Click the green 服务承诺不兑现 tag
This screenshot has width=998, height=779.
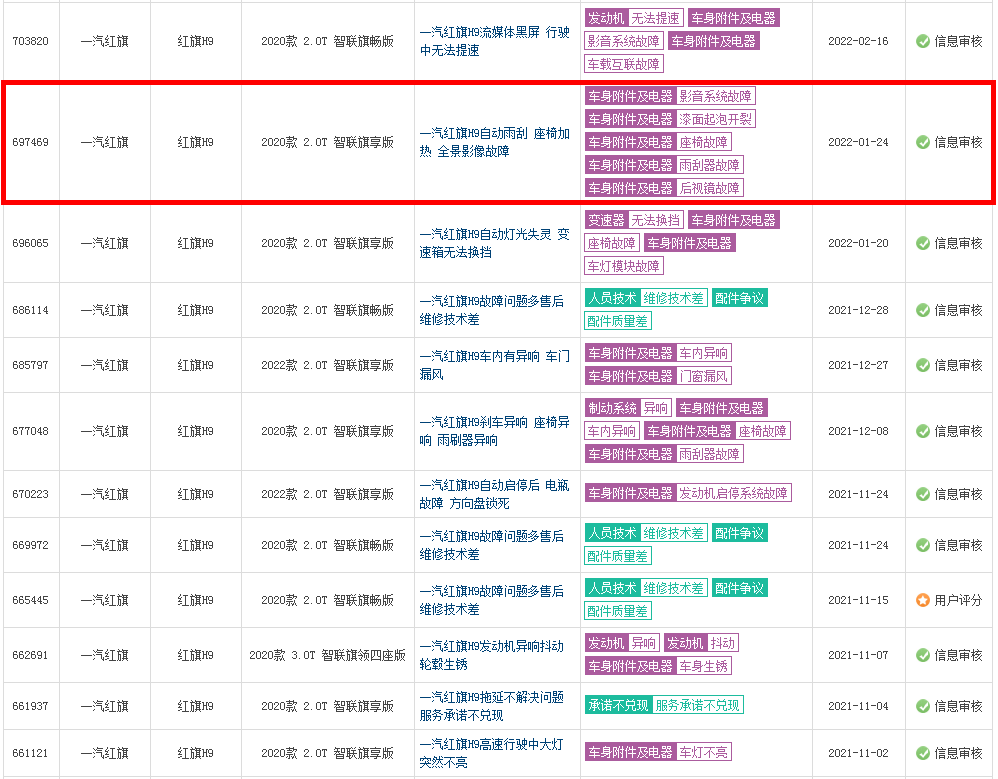(698, 705)
